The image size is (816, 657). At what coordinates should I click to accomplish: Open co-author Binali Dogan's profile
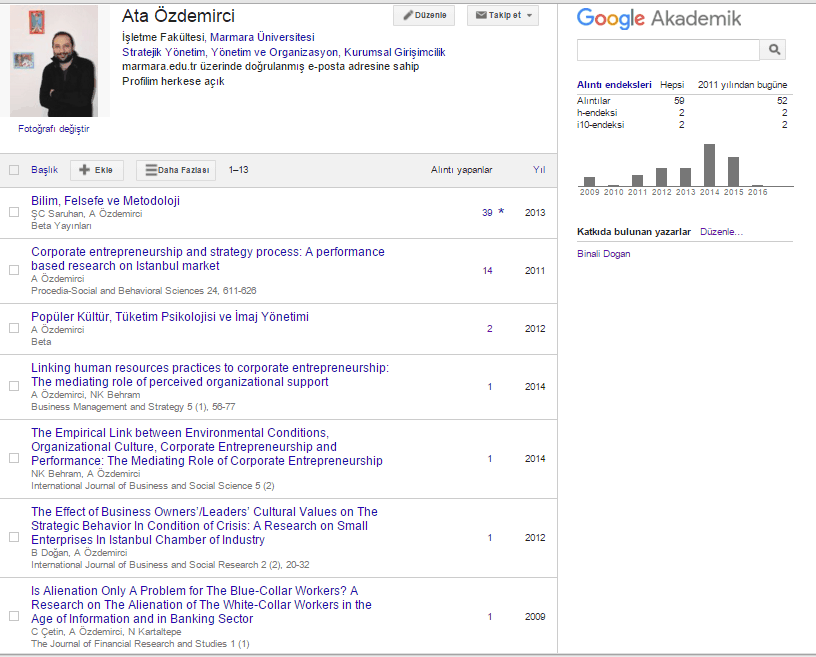(x=604, y=254)
